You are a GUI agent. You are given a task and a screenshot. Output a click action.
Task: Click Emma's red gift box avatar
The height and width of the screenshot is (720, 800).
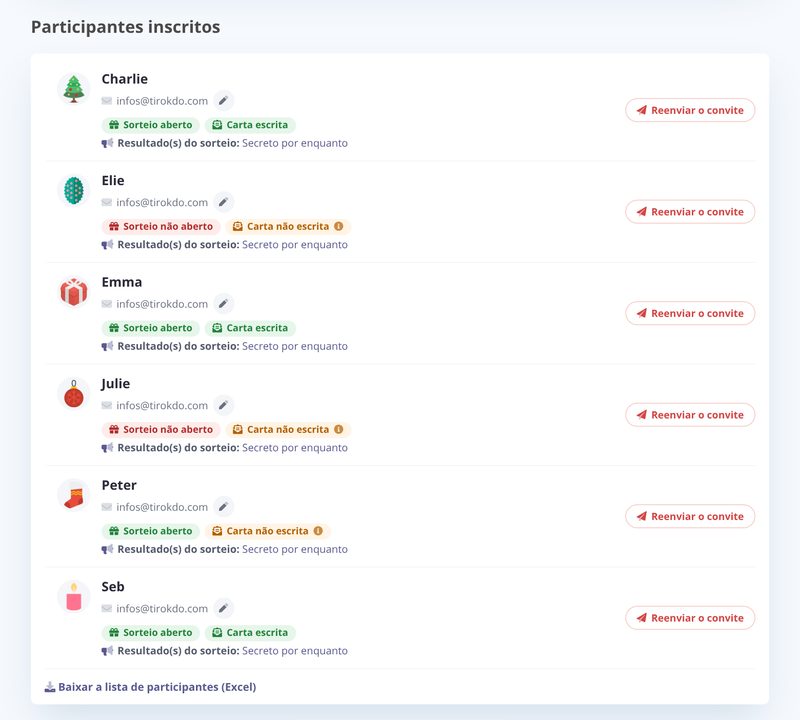pyautogui.click(x=74, y=292)
